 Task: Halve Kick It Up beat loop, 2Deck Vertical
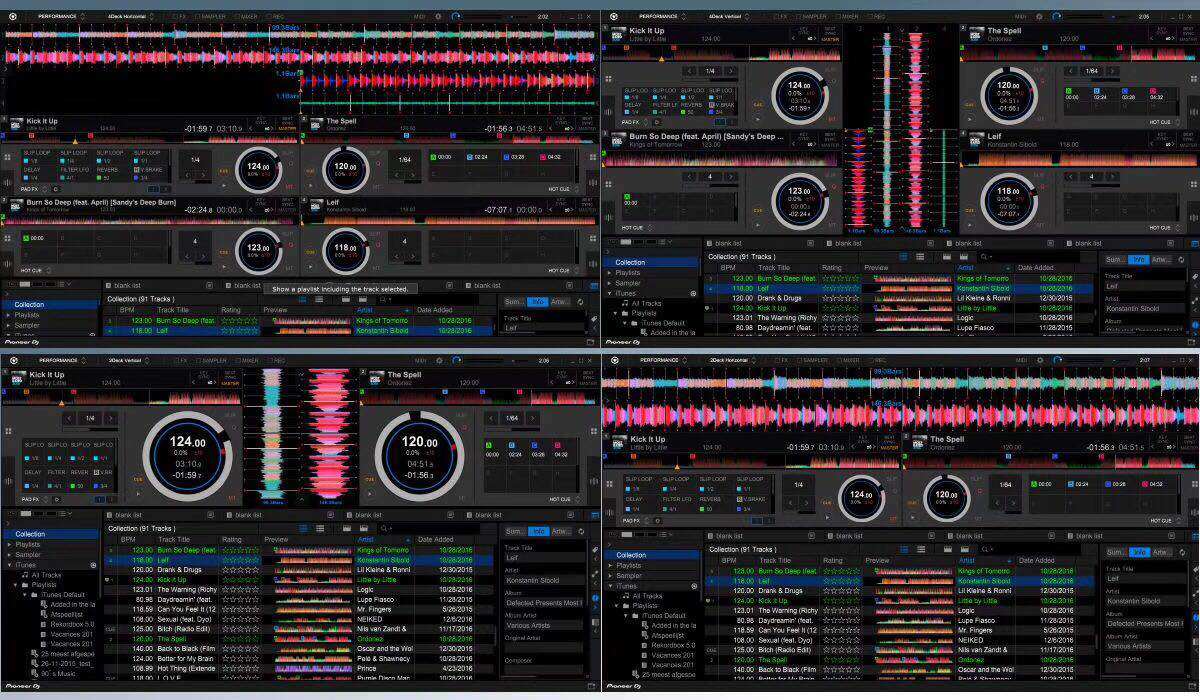pos(70,418)
